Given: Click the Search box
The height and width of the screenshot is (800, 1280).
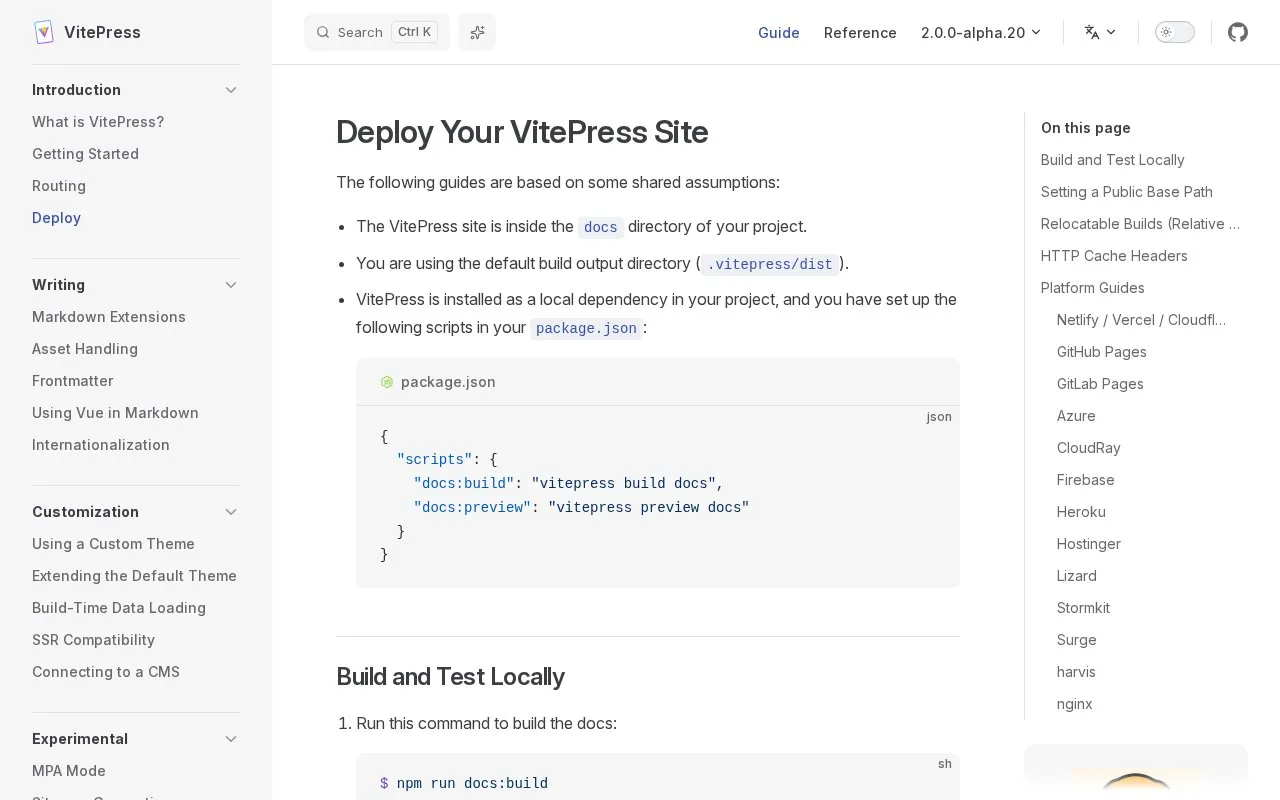Looking at the screenshot, I should click(x=377, y=32).
